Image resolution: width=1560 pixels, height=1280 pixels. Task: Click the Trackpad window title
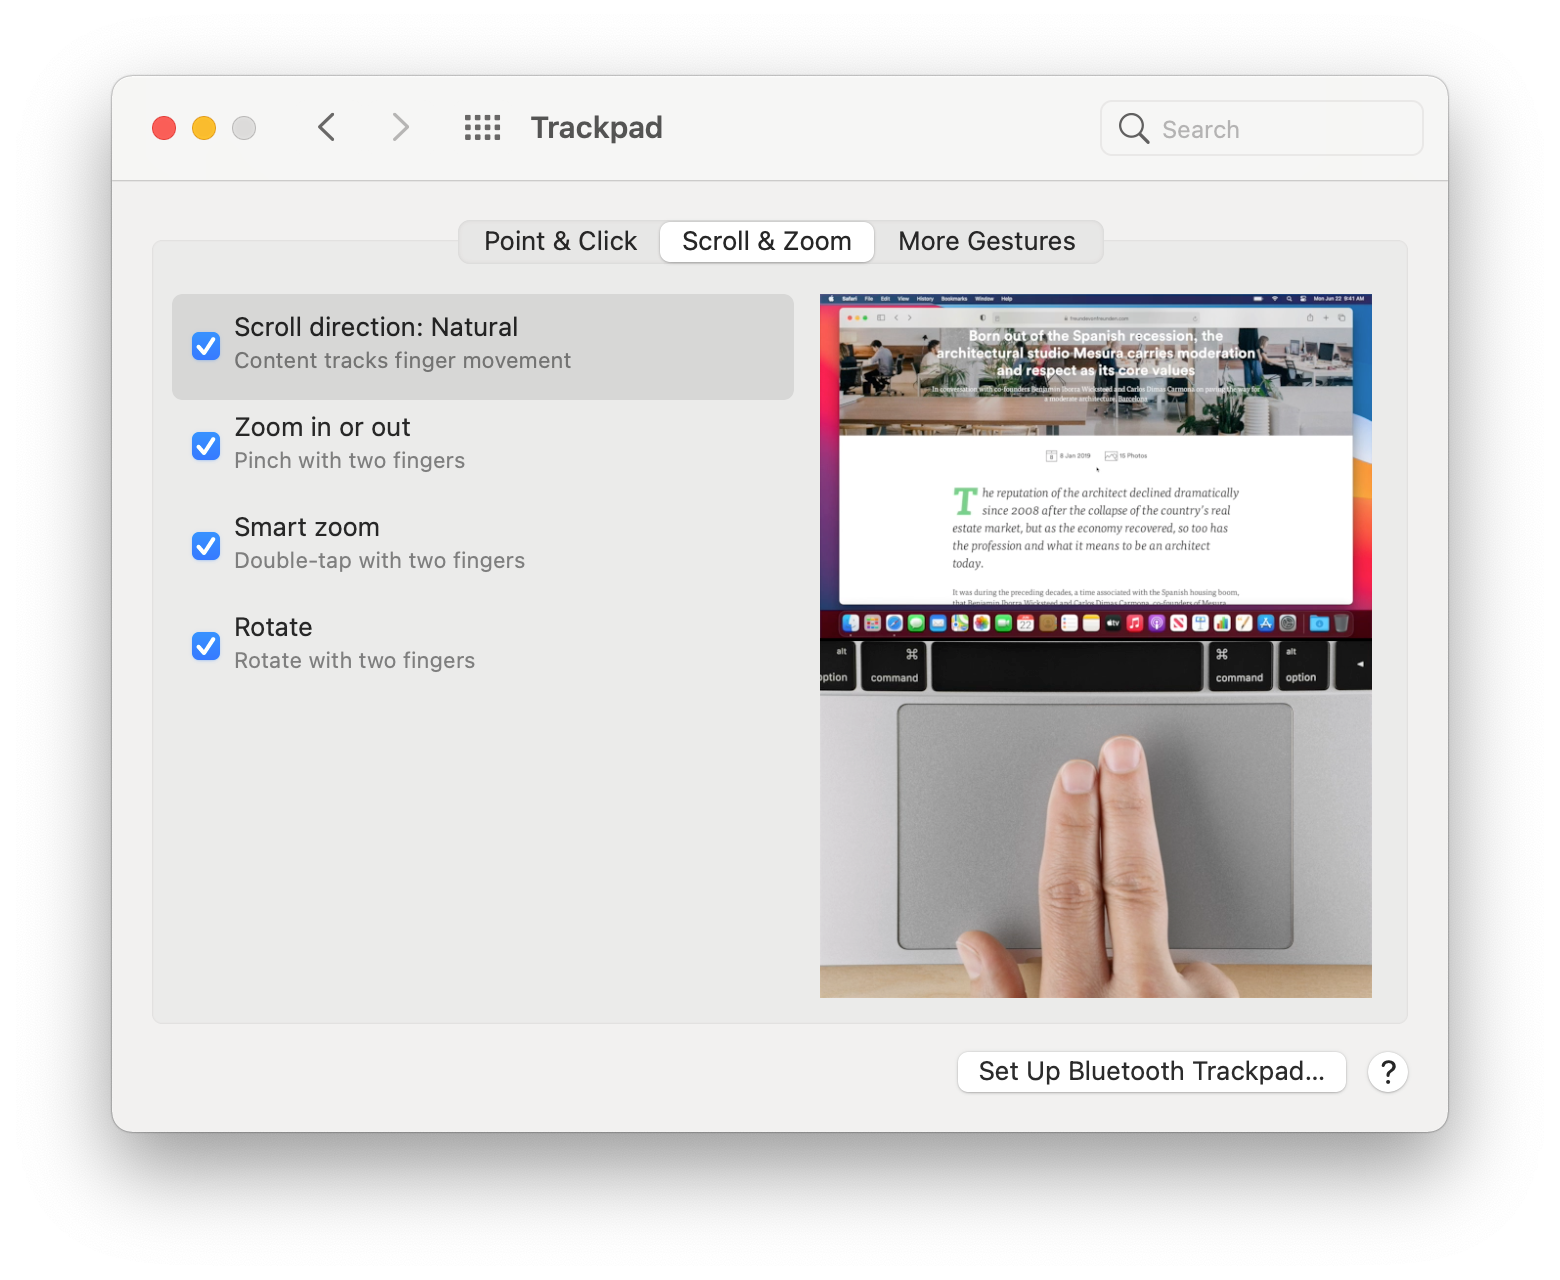tap(596, 128)
